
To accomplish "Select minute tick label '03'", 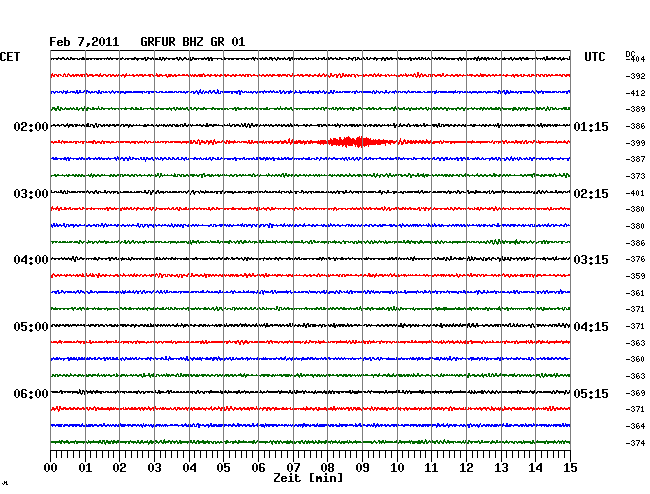I will (154, 467).
